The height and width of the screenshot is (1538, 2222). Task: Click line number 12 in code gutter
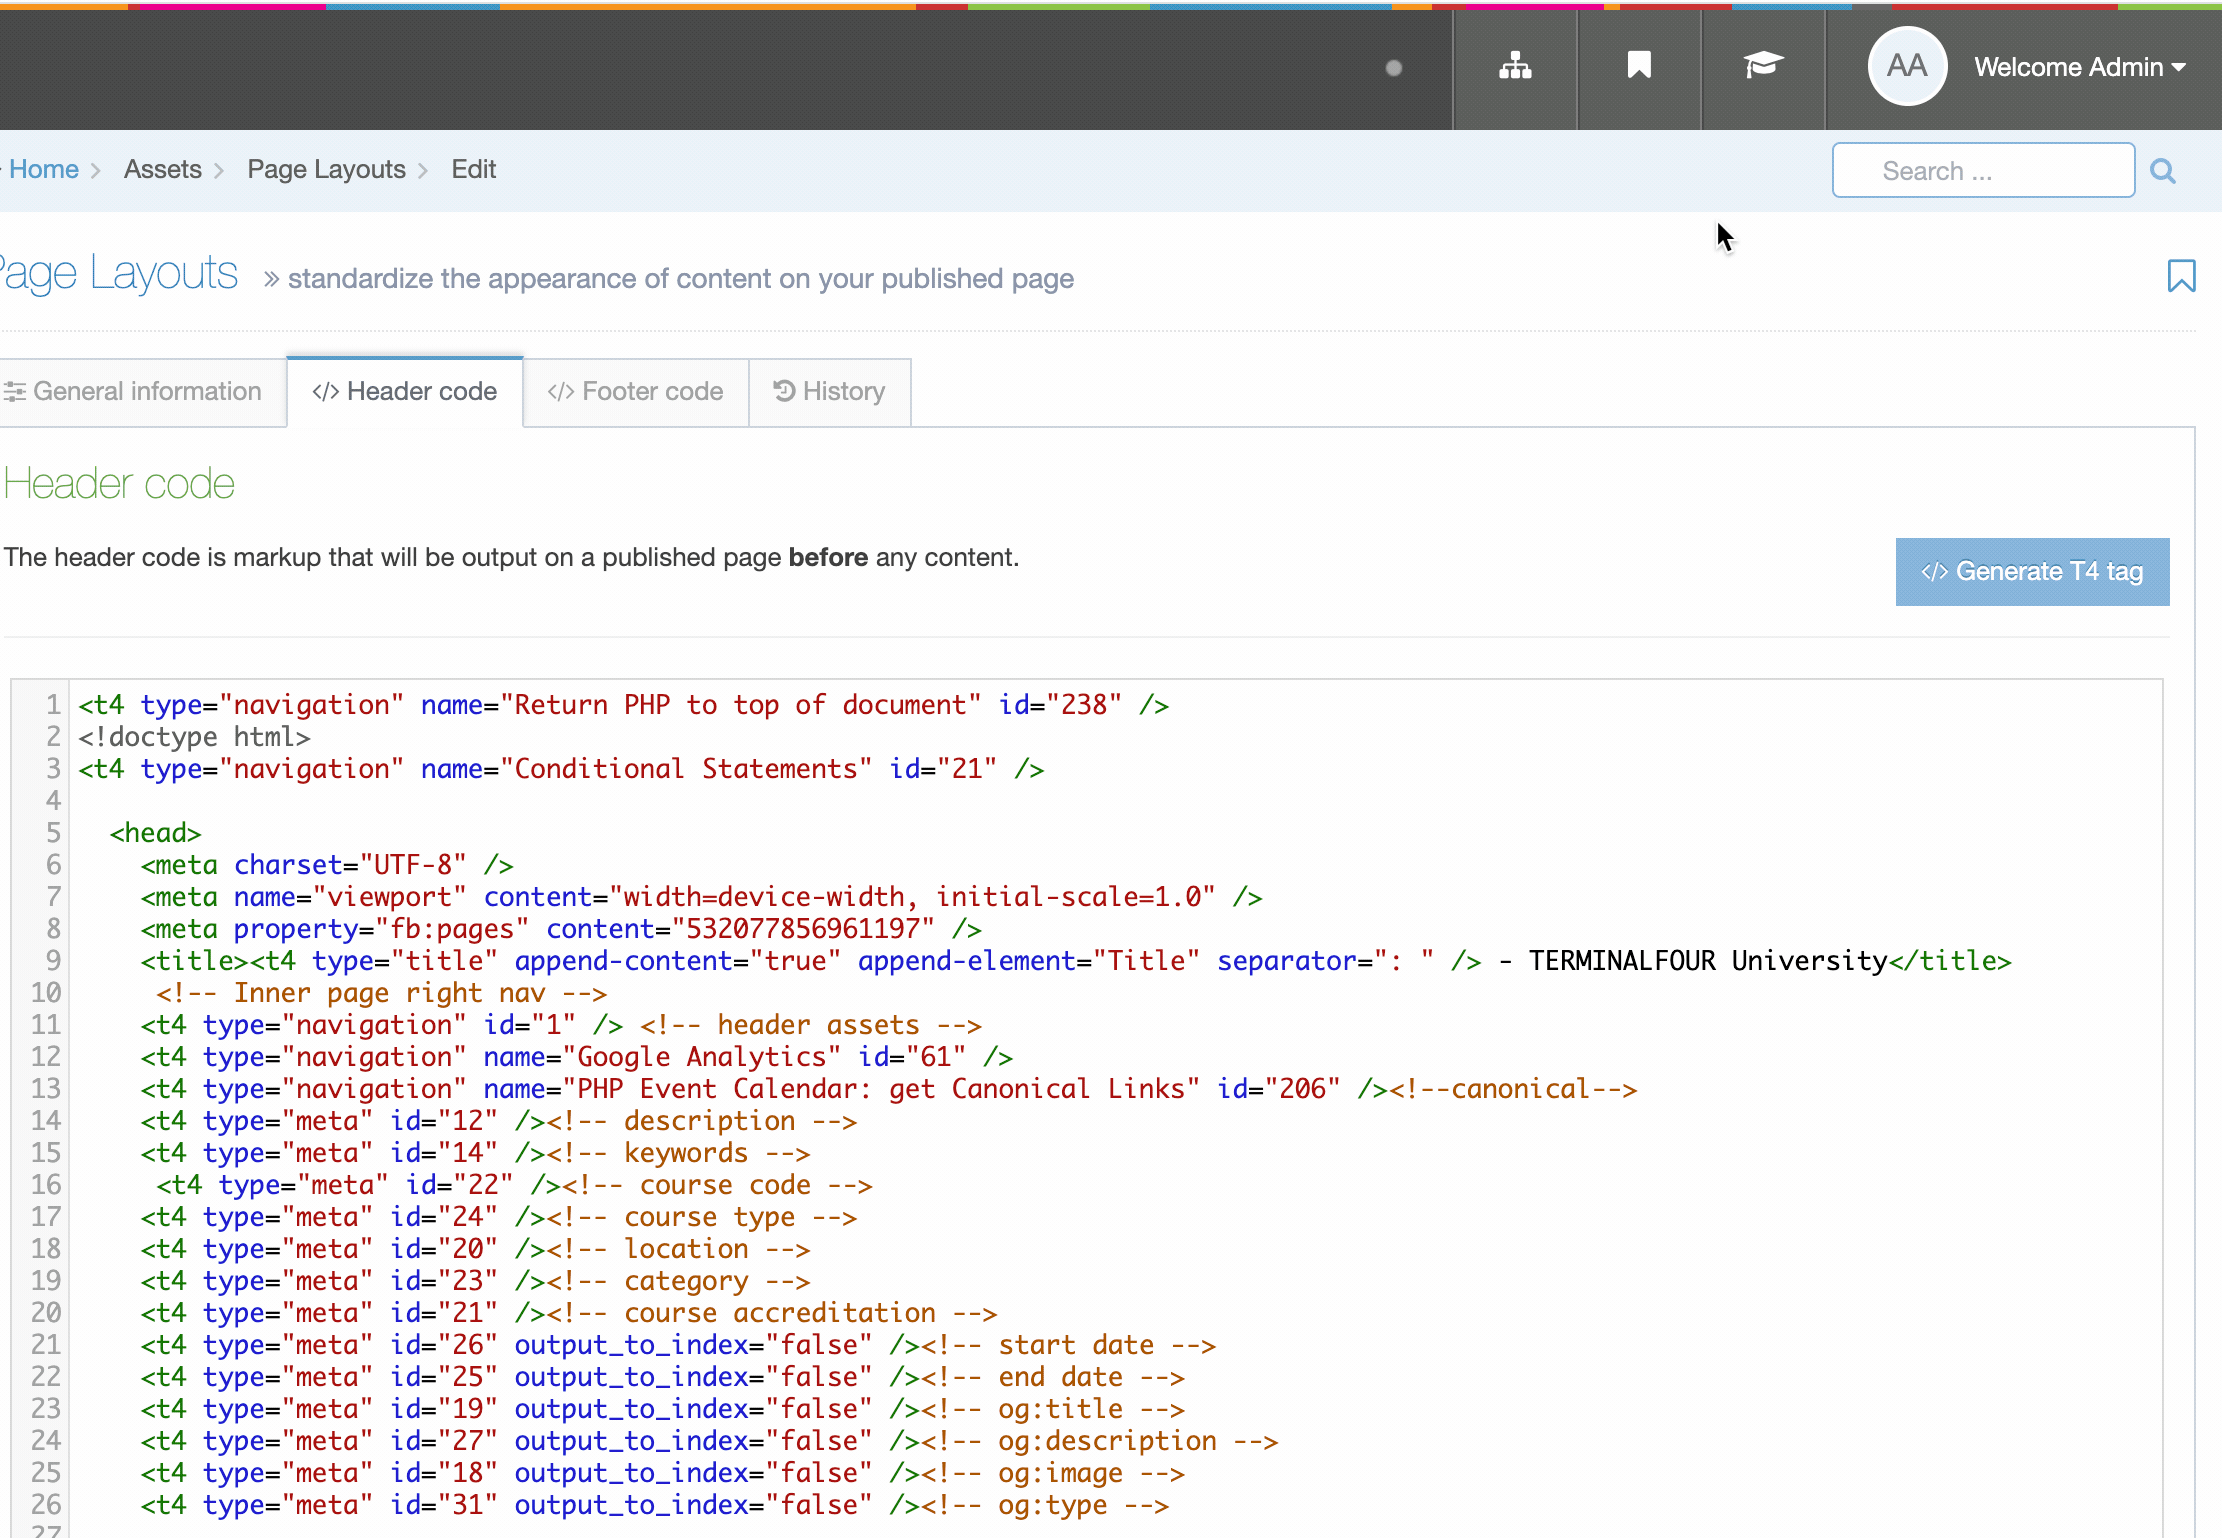46,1057
